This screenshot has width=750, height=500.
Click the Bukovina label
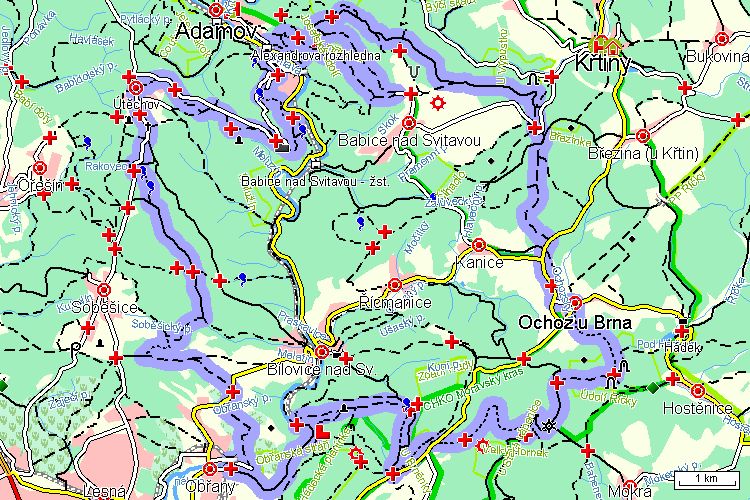(x=717, y=56)
